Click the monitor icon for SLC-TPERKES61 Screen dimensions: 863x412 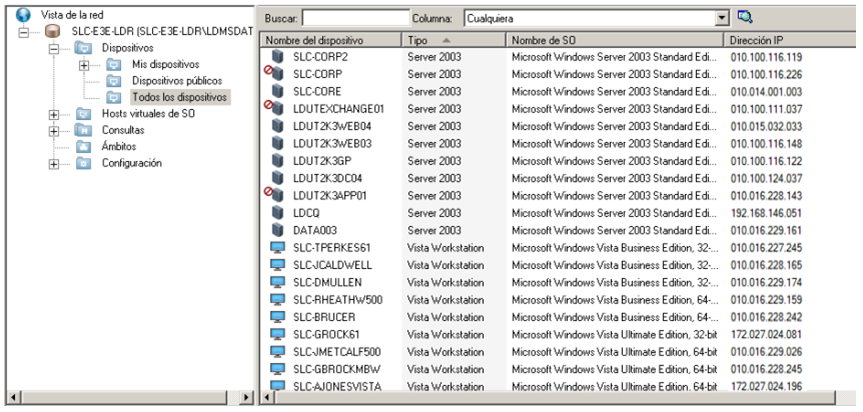click(x=278, y=247)
